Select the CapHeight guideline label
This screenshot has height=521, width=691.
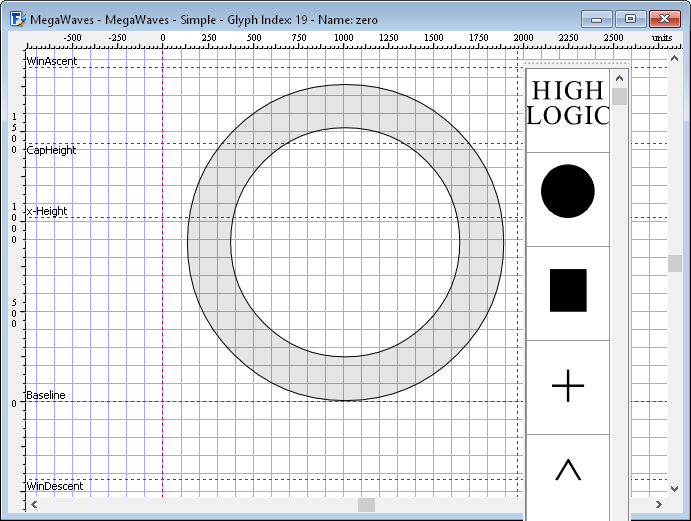51,150
